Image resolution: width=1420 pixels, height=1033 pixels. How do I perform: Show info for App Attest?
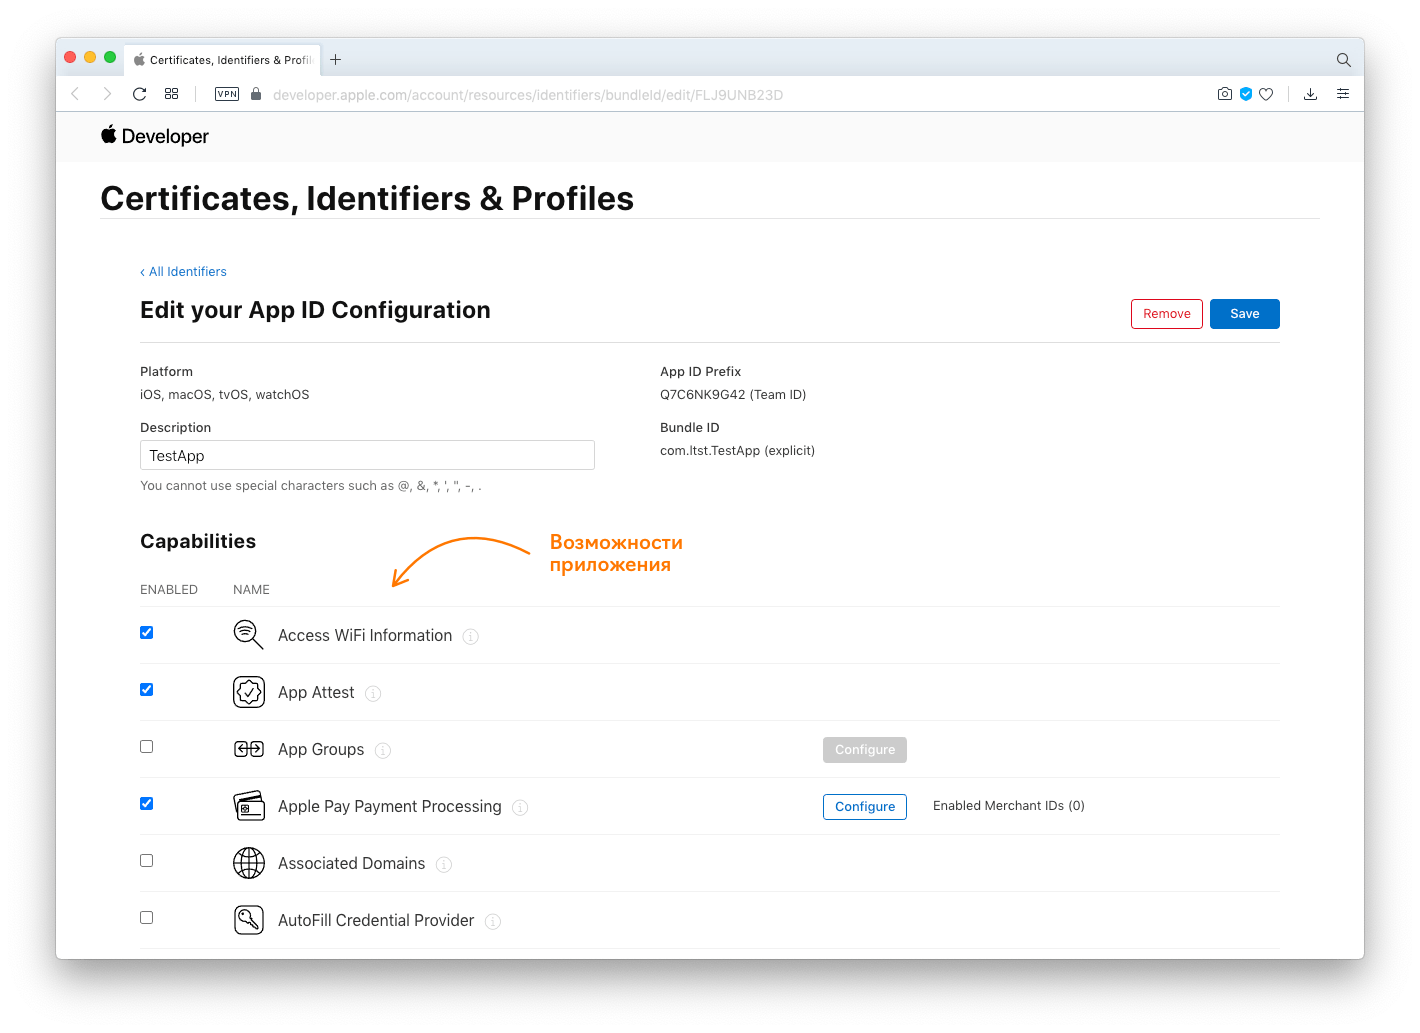pyautogui.click(x=373, y=693)
